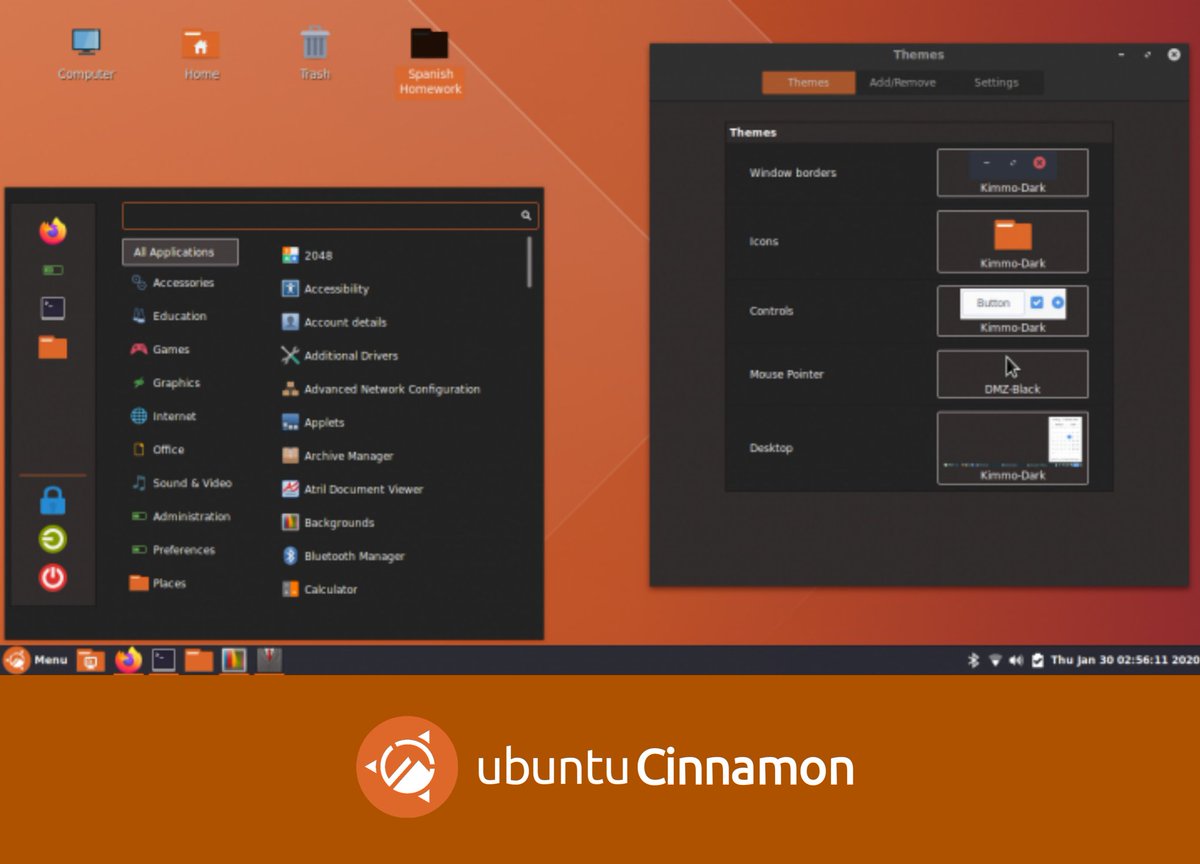Screen dimensions: 1200x864
Task: Select the Office category
Action: pyautogui.click(x=158, y=450)
